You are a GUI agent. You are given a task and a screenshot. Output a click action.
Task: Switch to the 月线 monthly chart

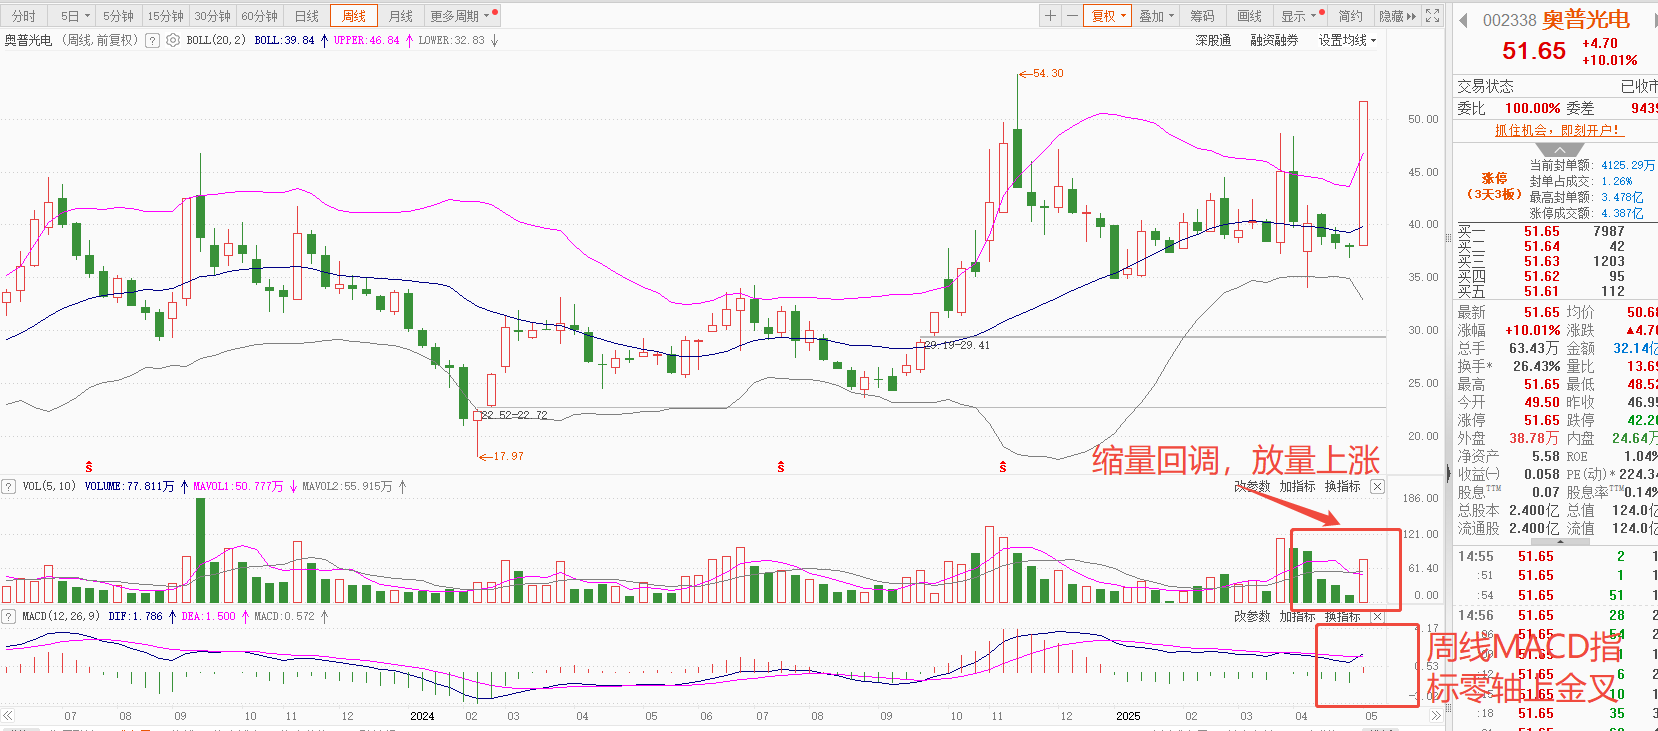click(x=401, y=16)
